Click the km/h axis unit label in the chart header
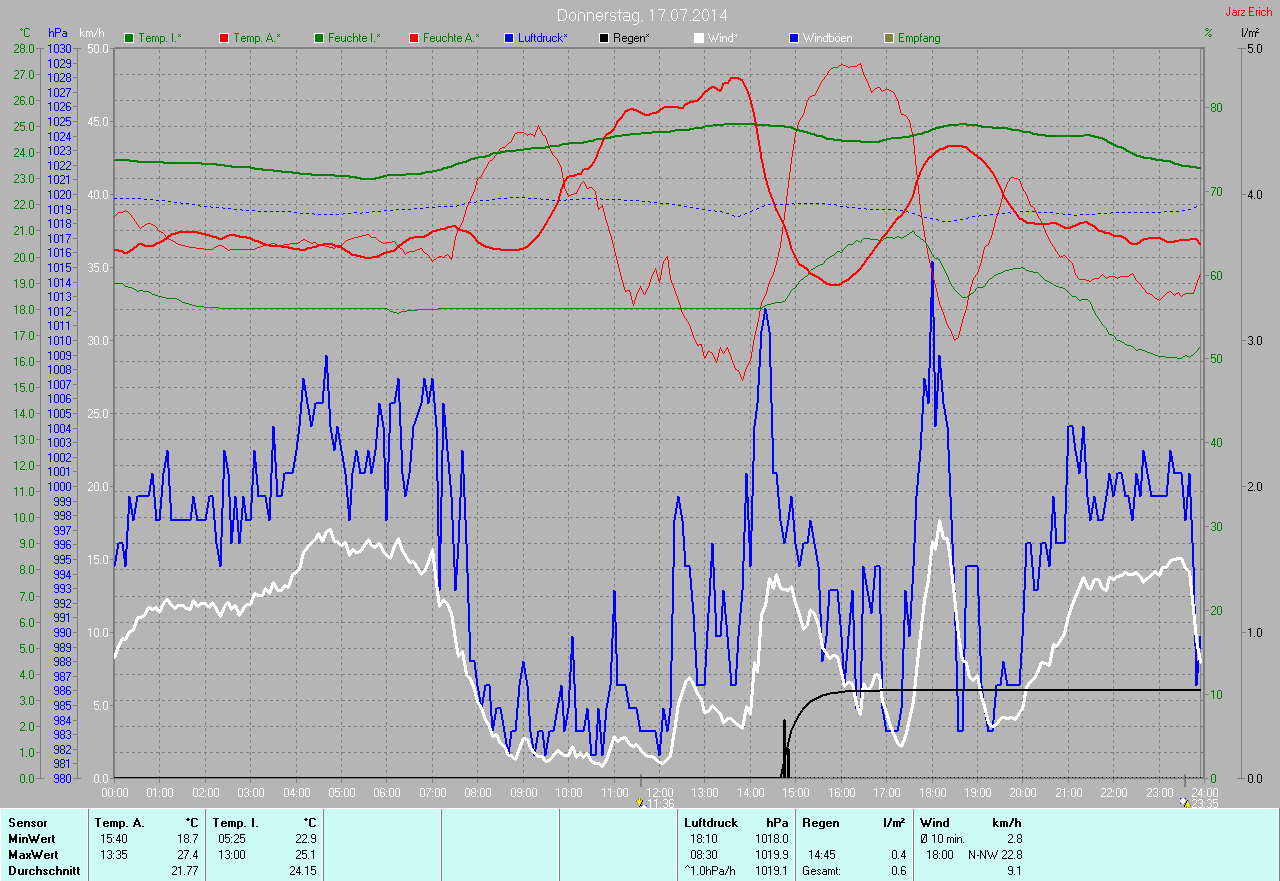Viewport: 1280px width, 881px height. tap(92, 33)
